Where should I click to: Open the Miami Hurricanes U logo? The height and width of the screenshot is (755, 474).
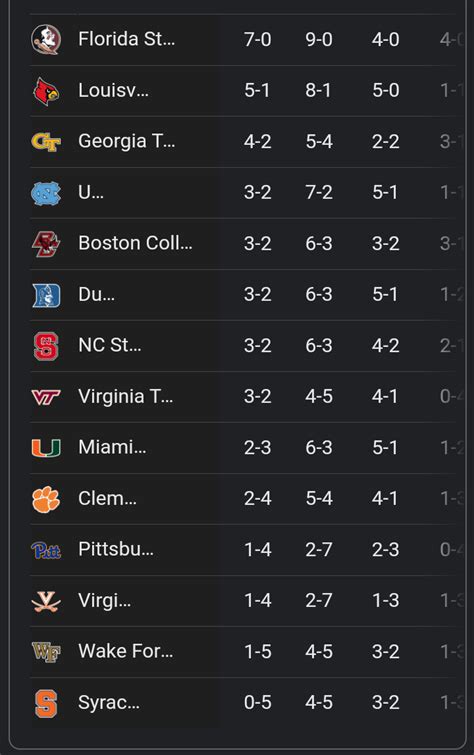(46, 448)
